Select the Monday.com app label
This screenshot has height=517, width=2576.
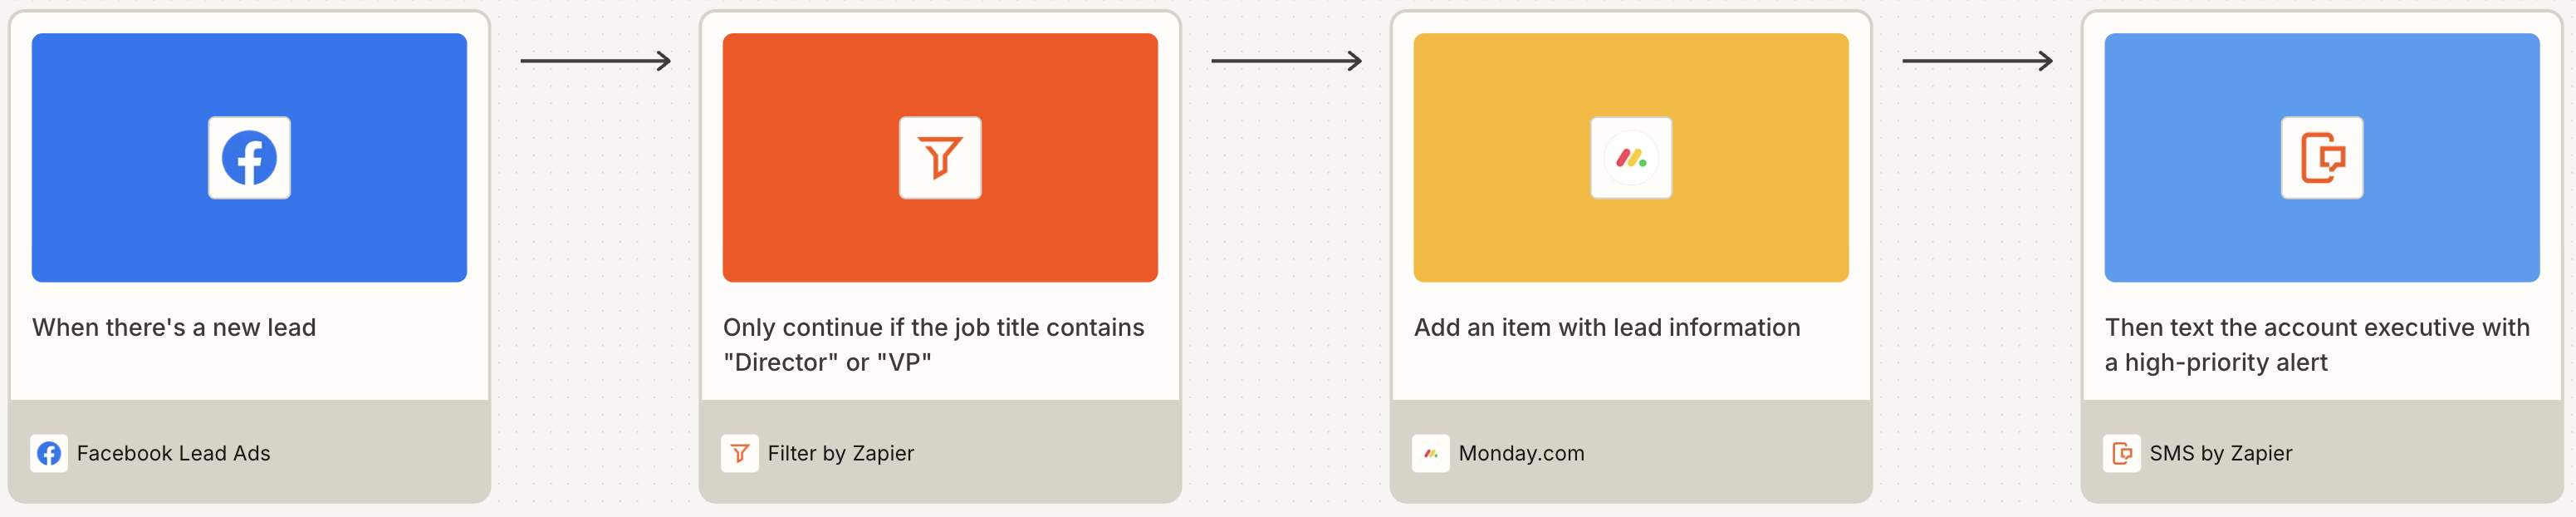(x=1521, y=453)
